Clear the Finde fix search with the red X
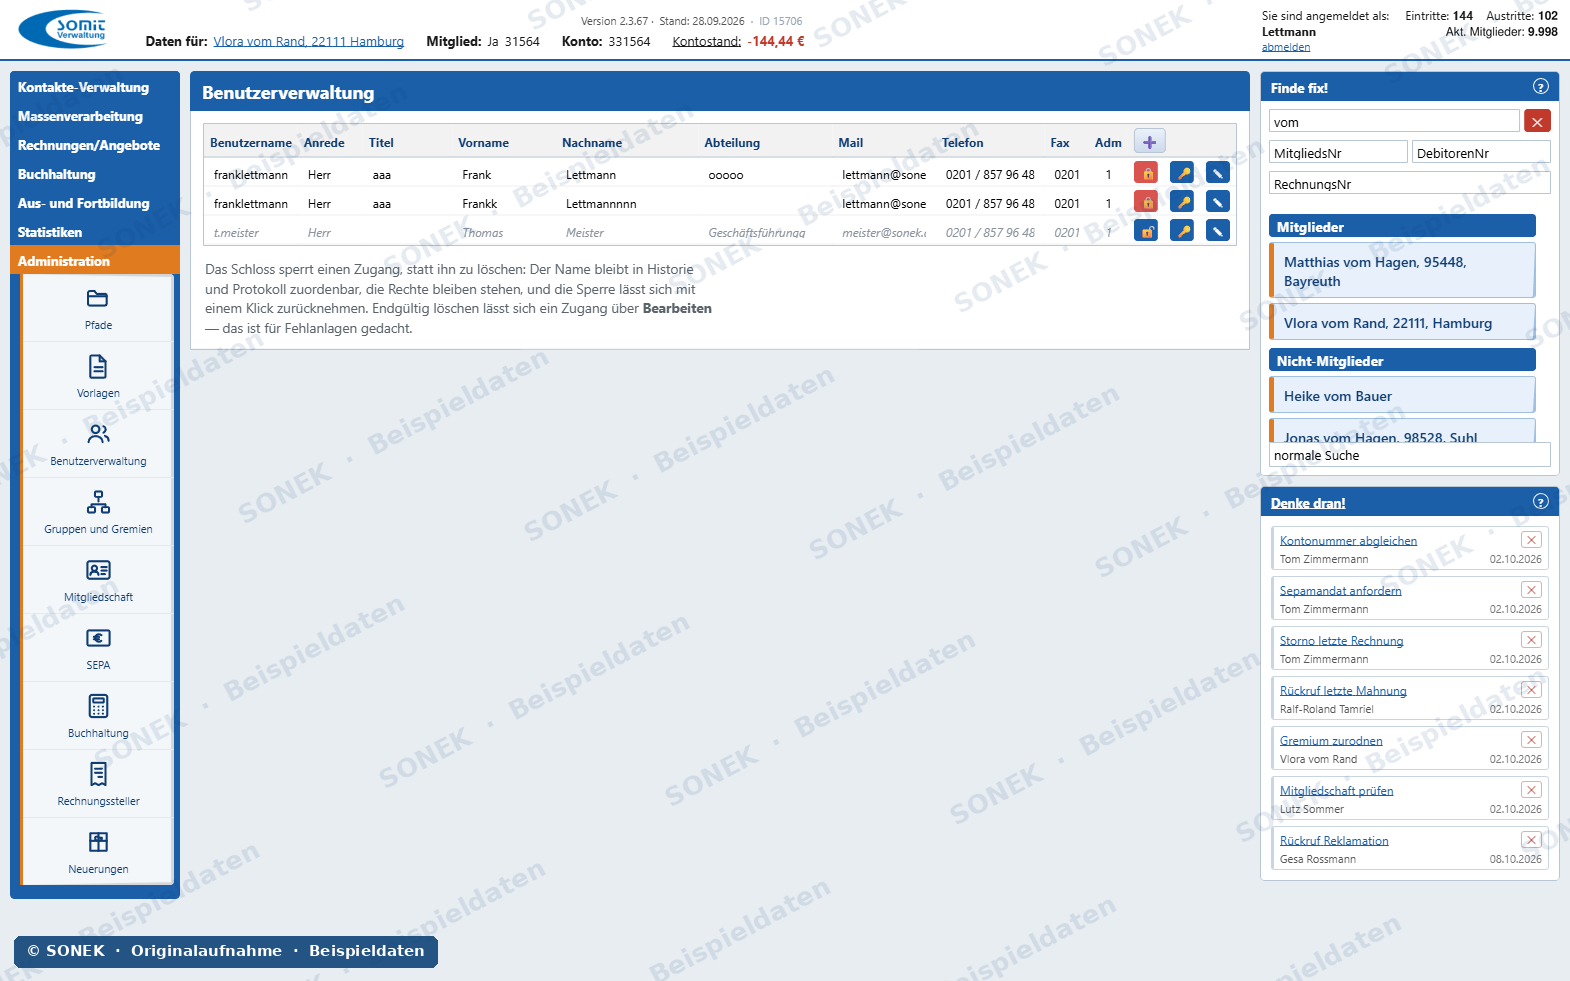1570x981 pixels. pyautogui.click(x=1537, y=122)
